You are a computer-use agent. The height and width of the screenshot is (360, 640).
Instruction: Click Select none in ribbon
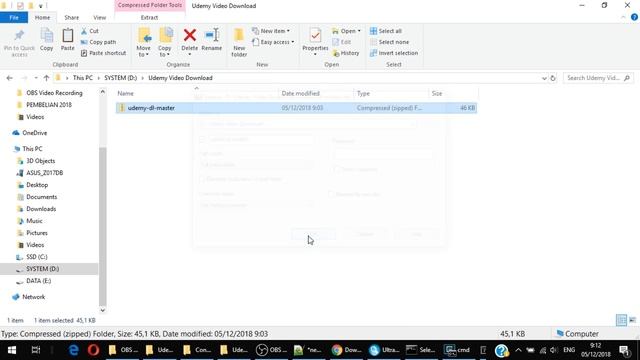[389, 42]
